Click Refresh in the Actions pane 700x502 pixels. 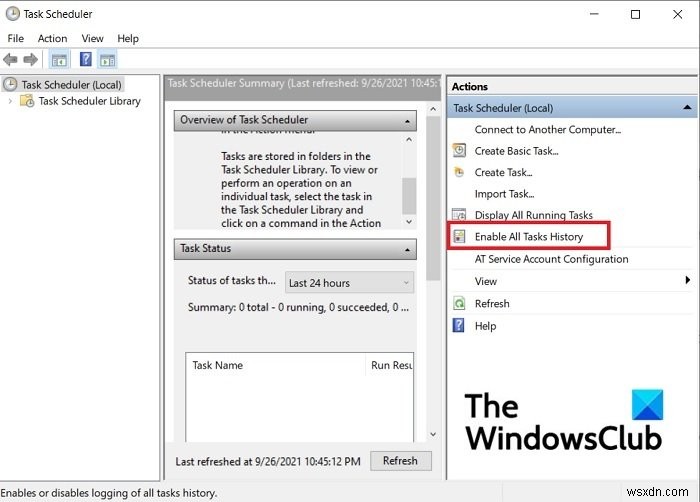point(492,304)
